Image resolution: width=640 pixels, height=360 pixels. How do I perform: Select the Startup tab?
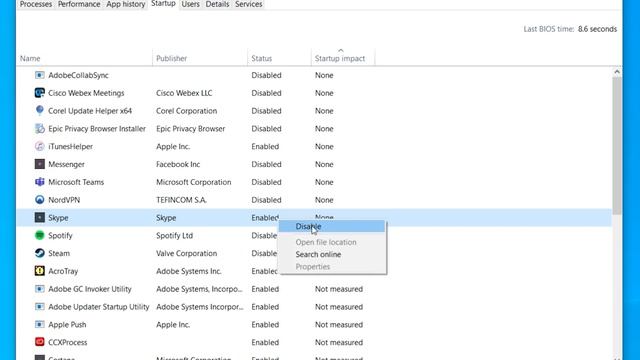pos(163,4)
